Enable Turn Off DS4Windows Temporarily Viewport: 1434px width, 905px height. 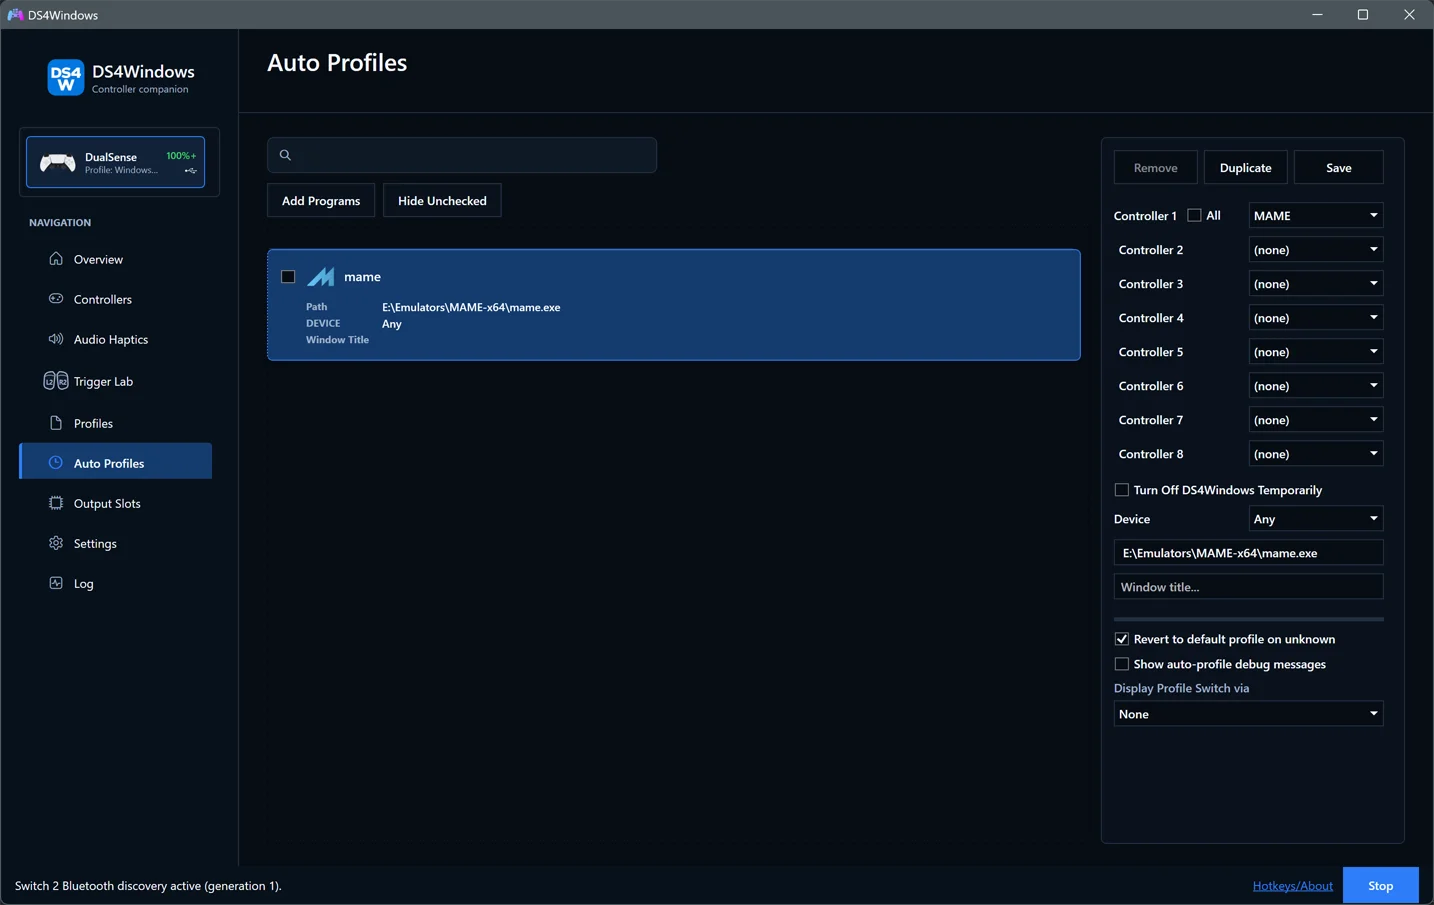click(1122, 490)
